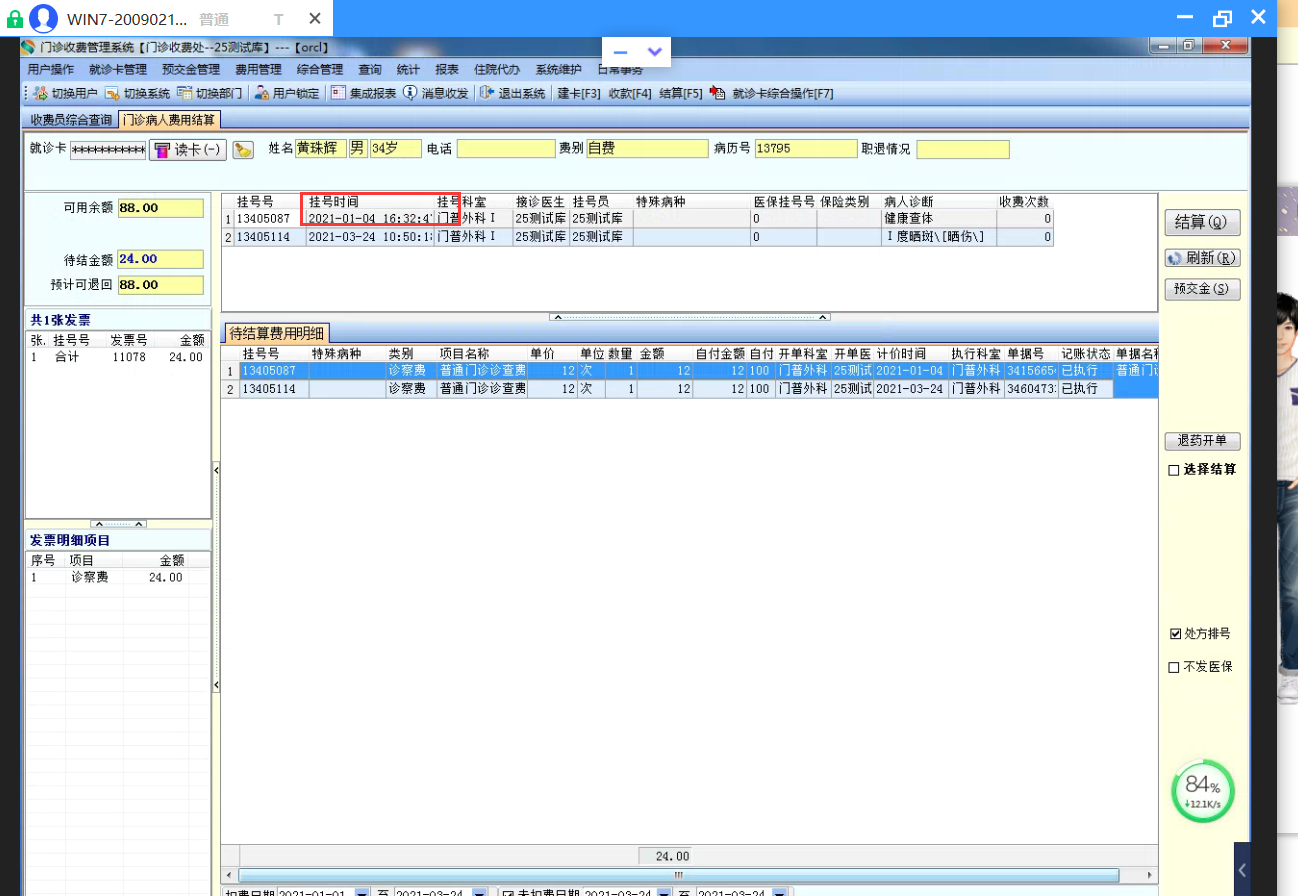1298x896 pixels.
Task: Click the remote session user avatar icon
Action: pyautogui.click(x=43, y=19)
